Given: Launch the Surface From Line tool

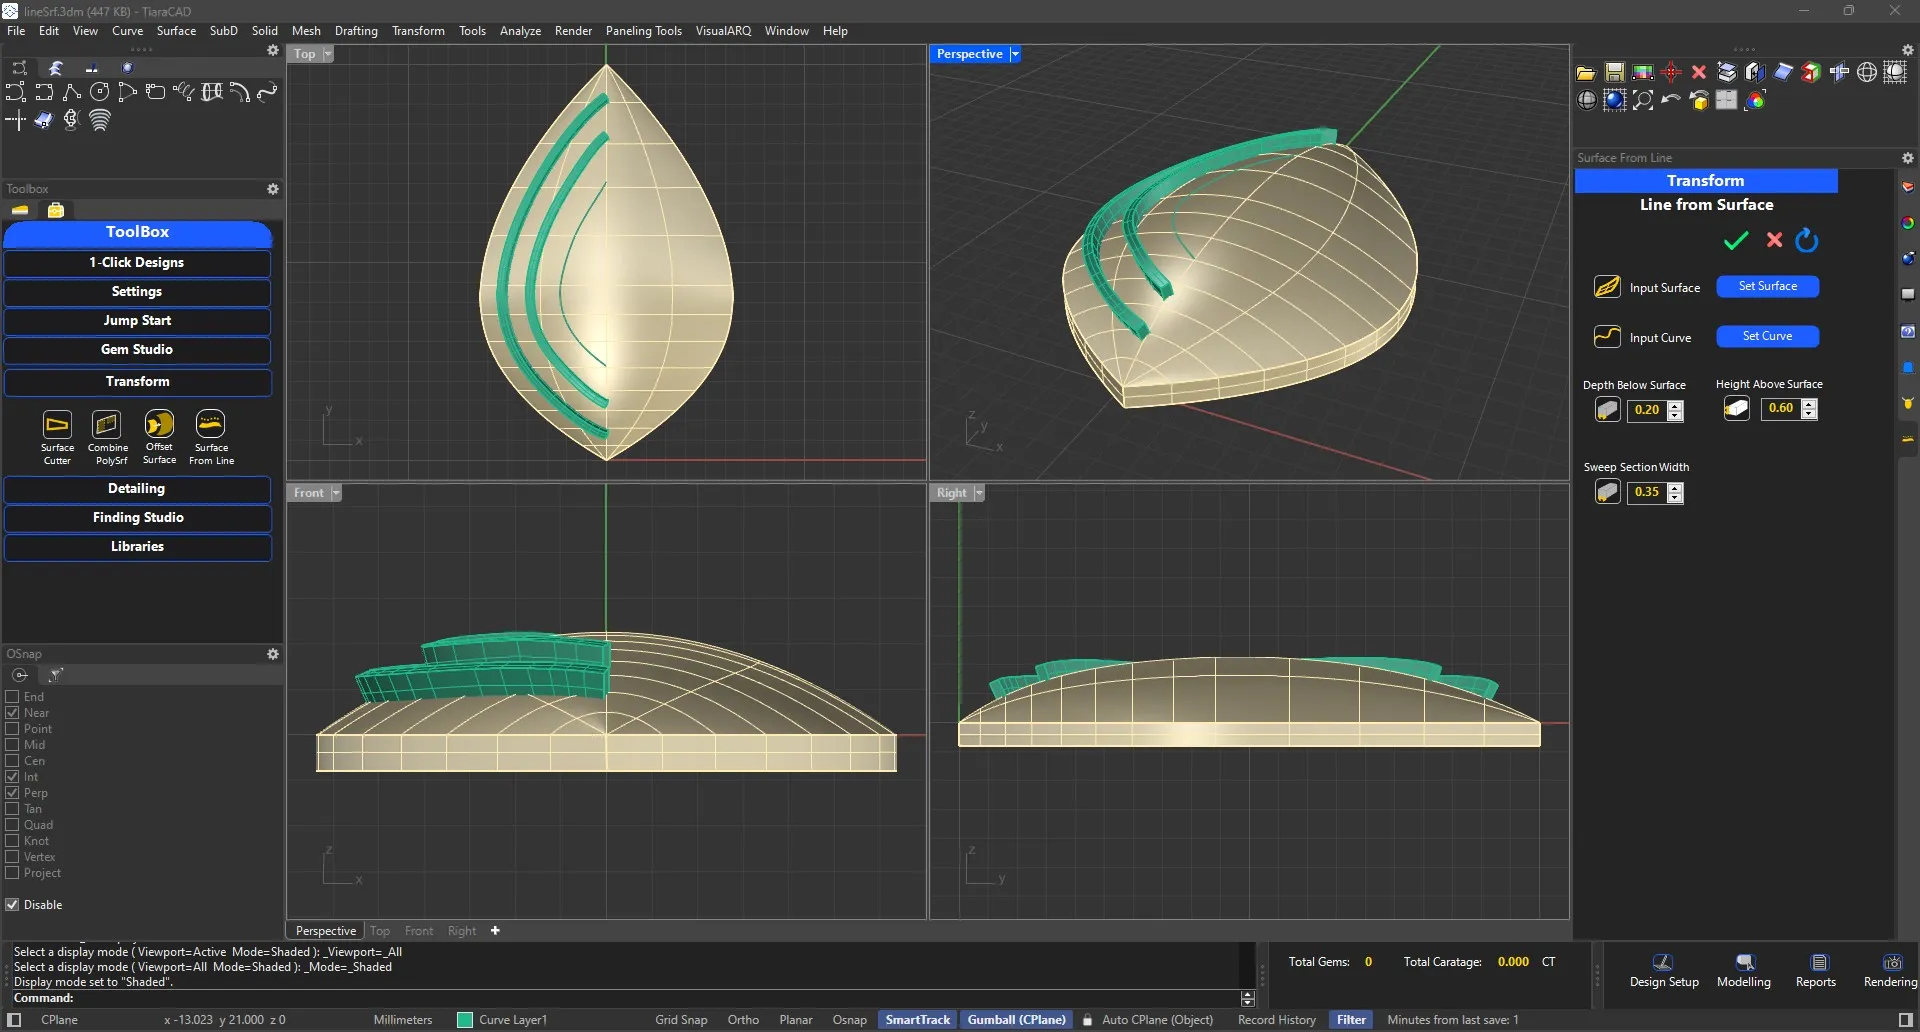Looking at the screenshot, I should point(210,424).
